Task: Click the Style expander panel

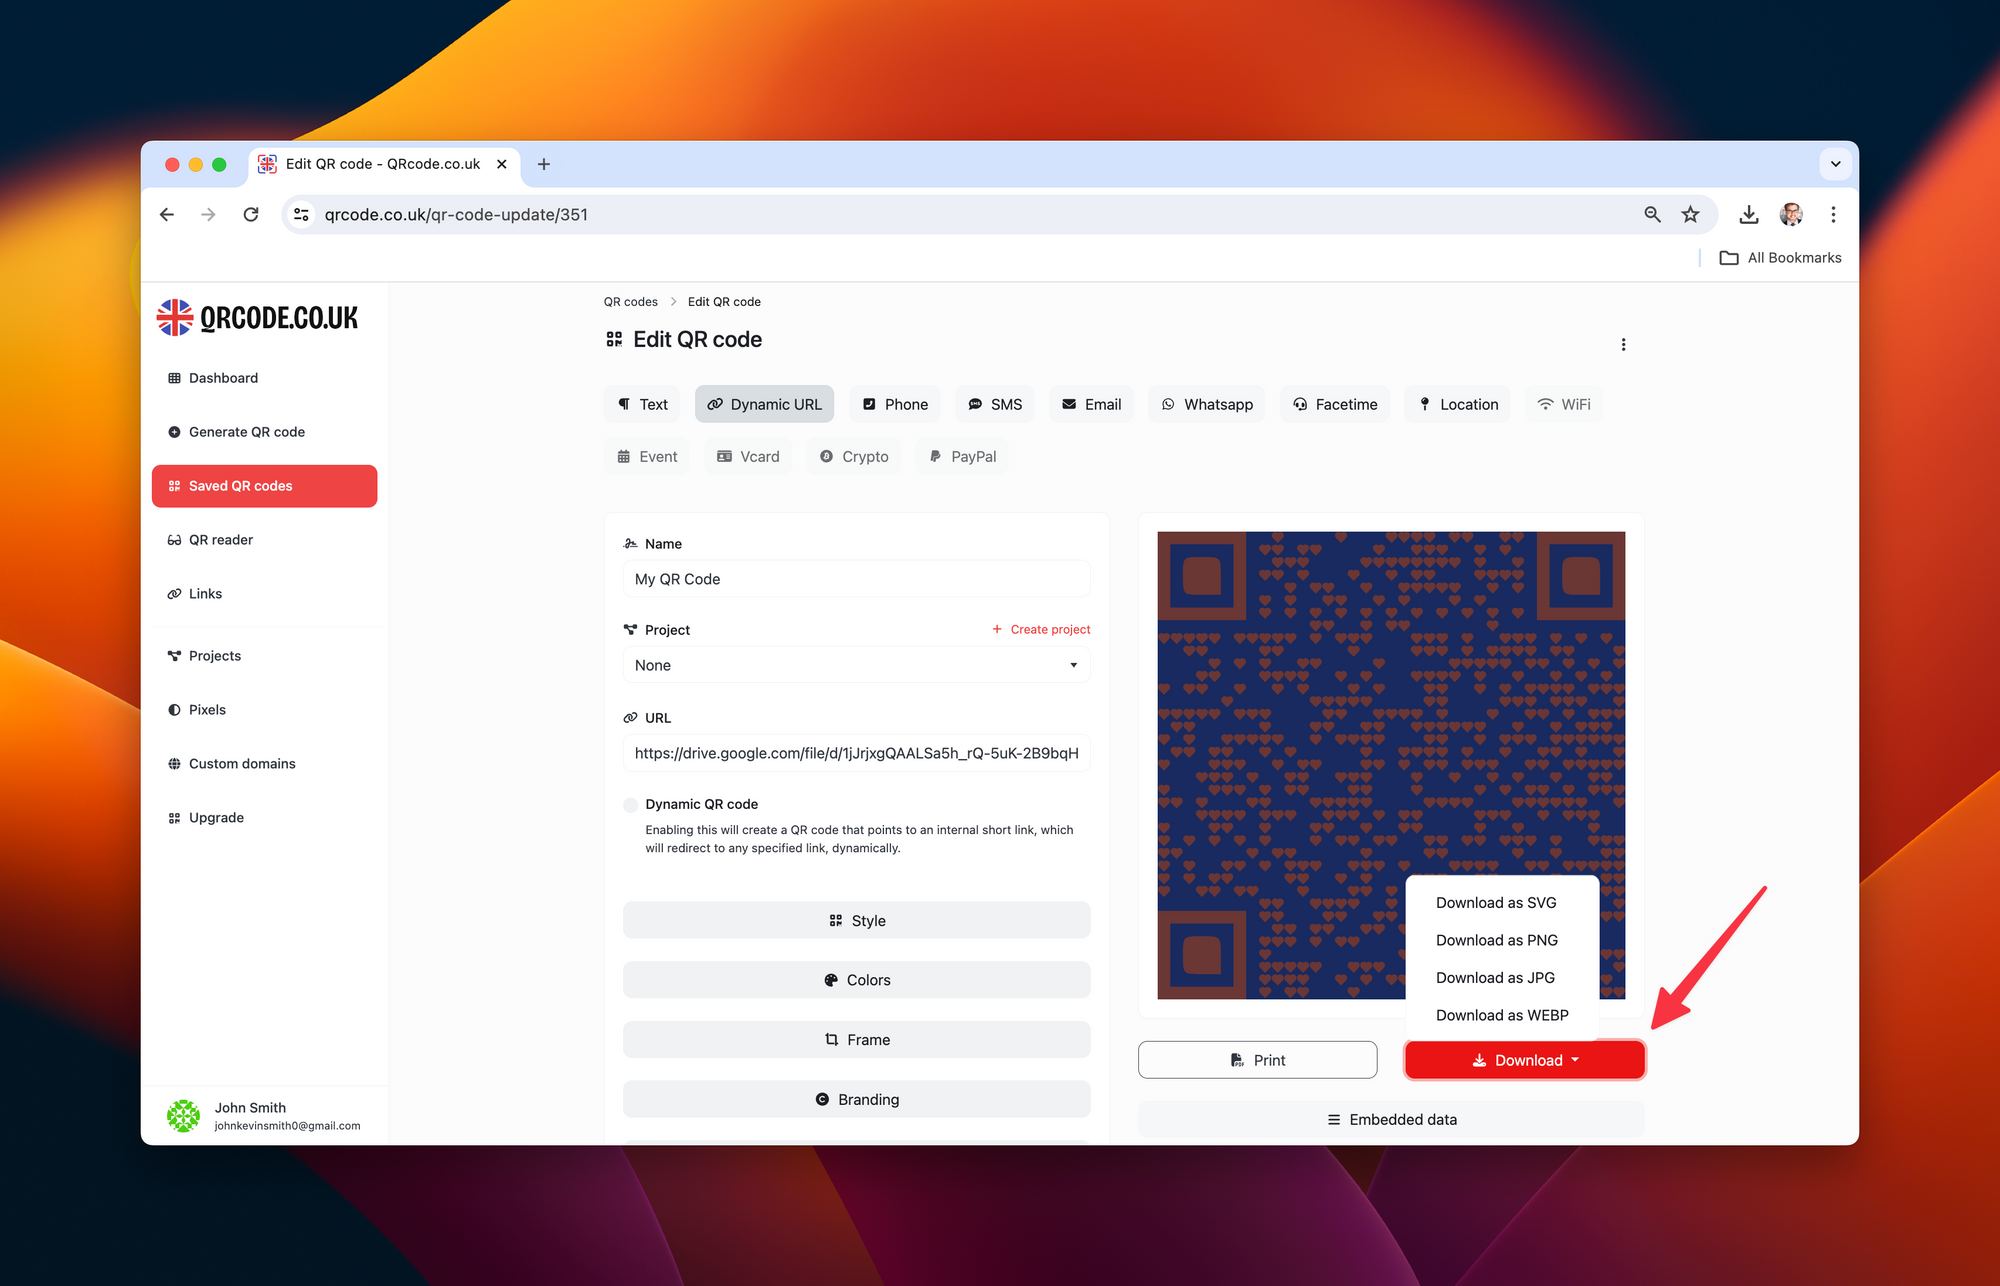Action: coord(857,920)
